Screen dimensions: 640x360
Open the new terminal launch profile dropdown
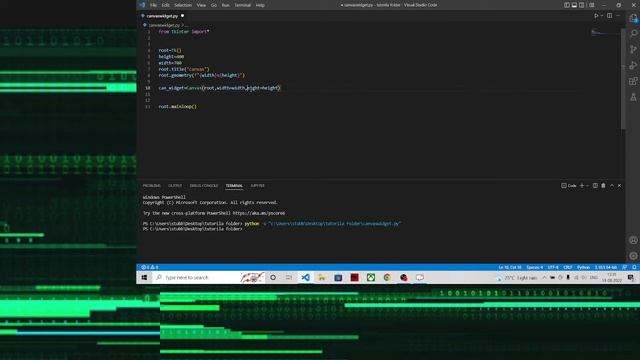[587, 186]
